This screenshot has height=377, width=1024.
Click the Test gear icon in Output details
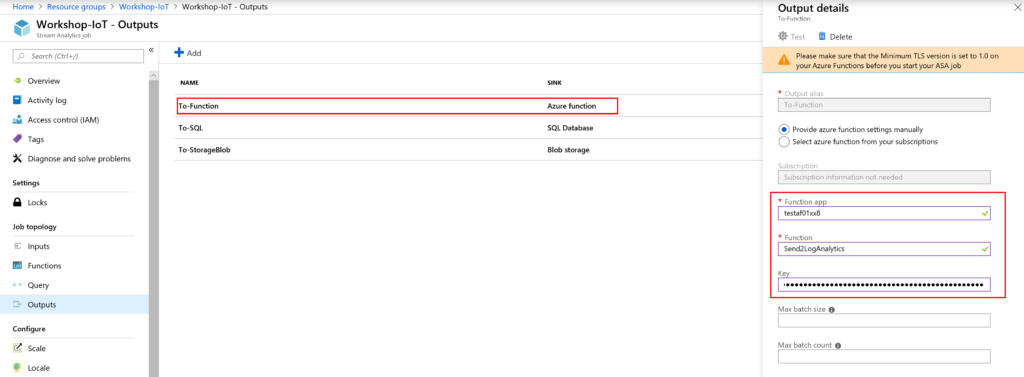(782, 37)
